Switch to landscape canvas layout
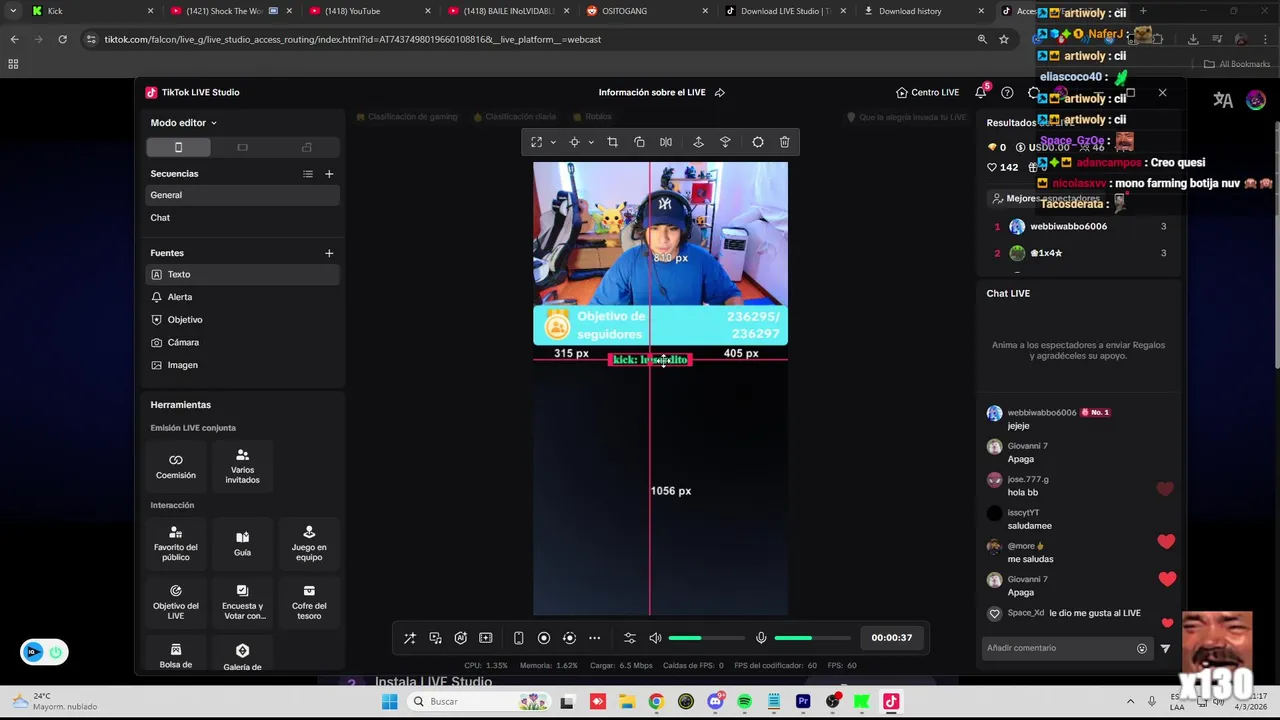The image size is (1280, 720). [242, 147]
